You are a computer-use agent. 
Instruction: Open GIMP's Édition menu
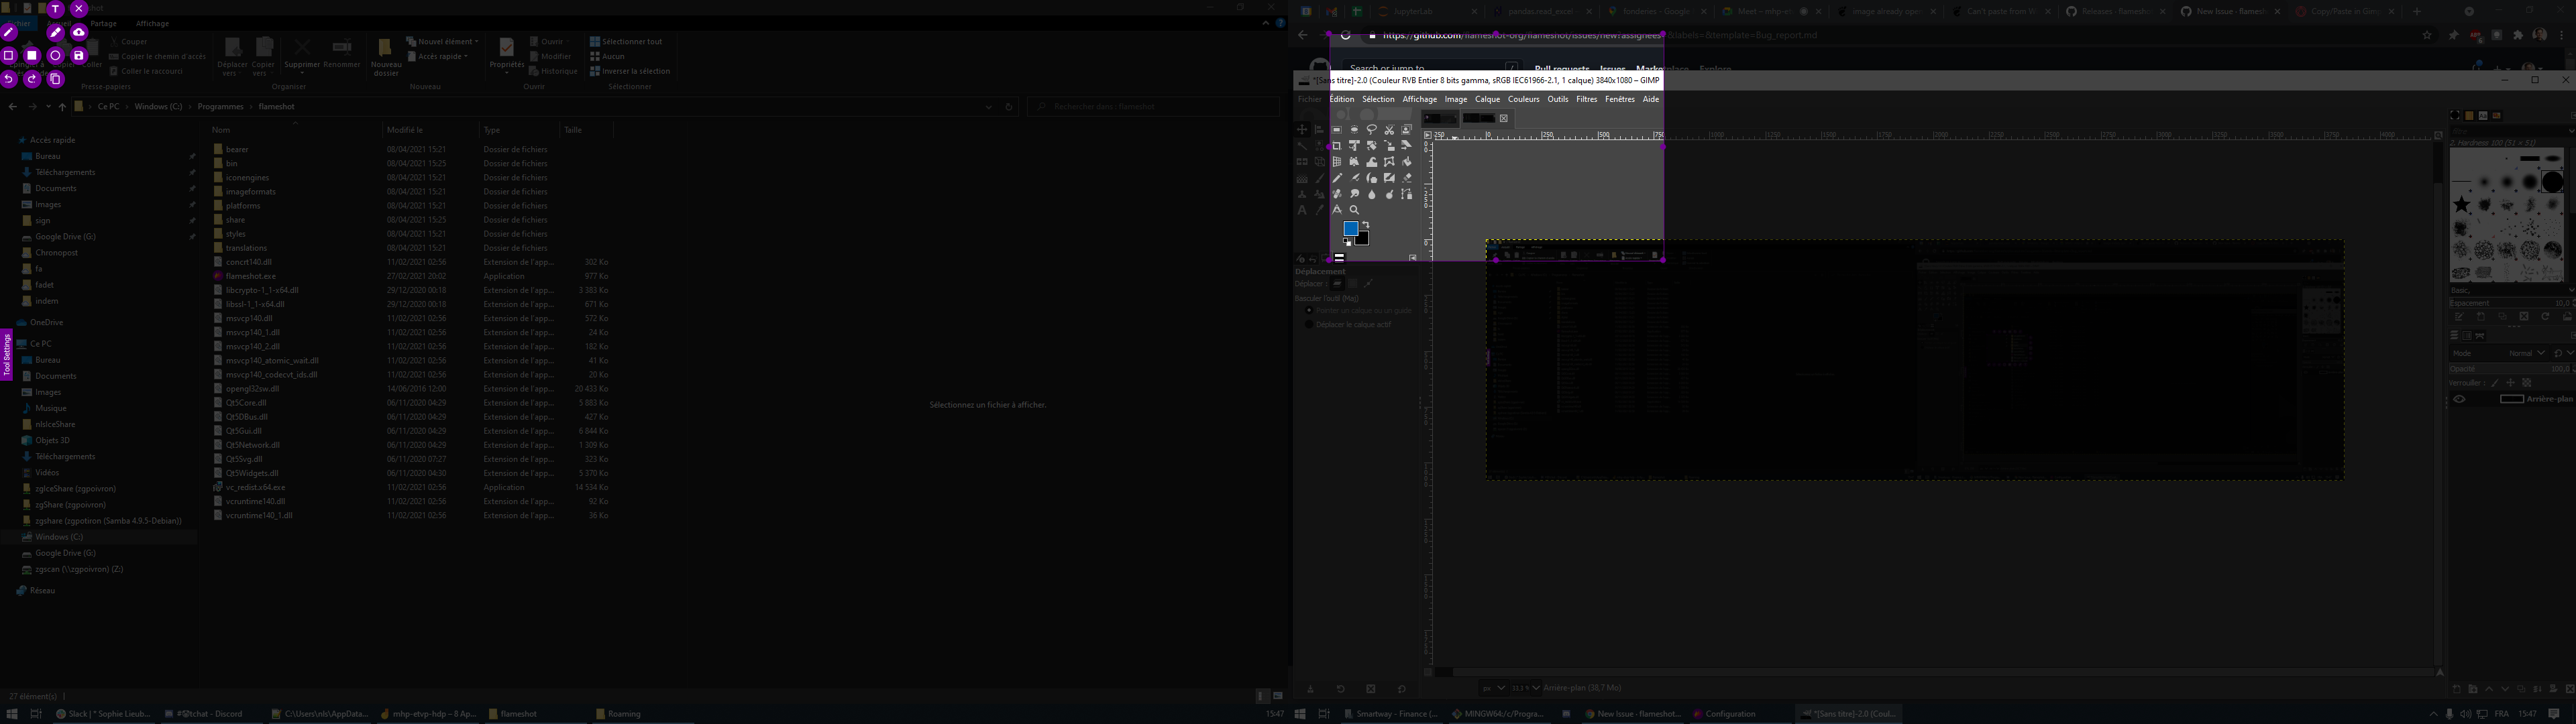1341,99
